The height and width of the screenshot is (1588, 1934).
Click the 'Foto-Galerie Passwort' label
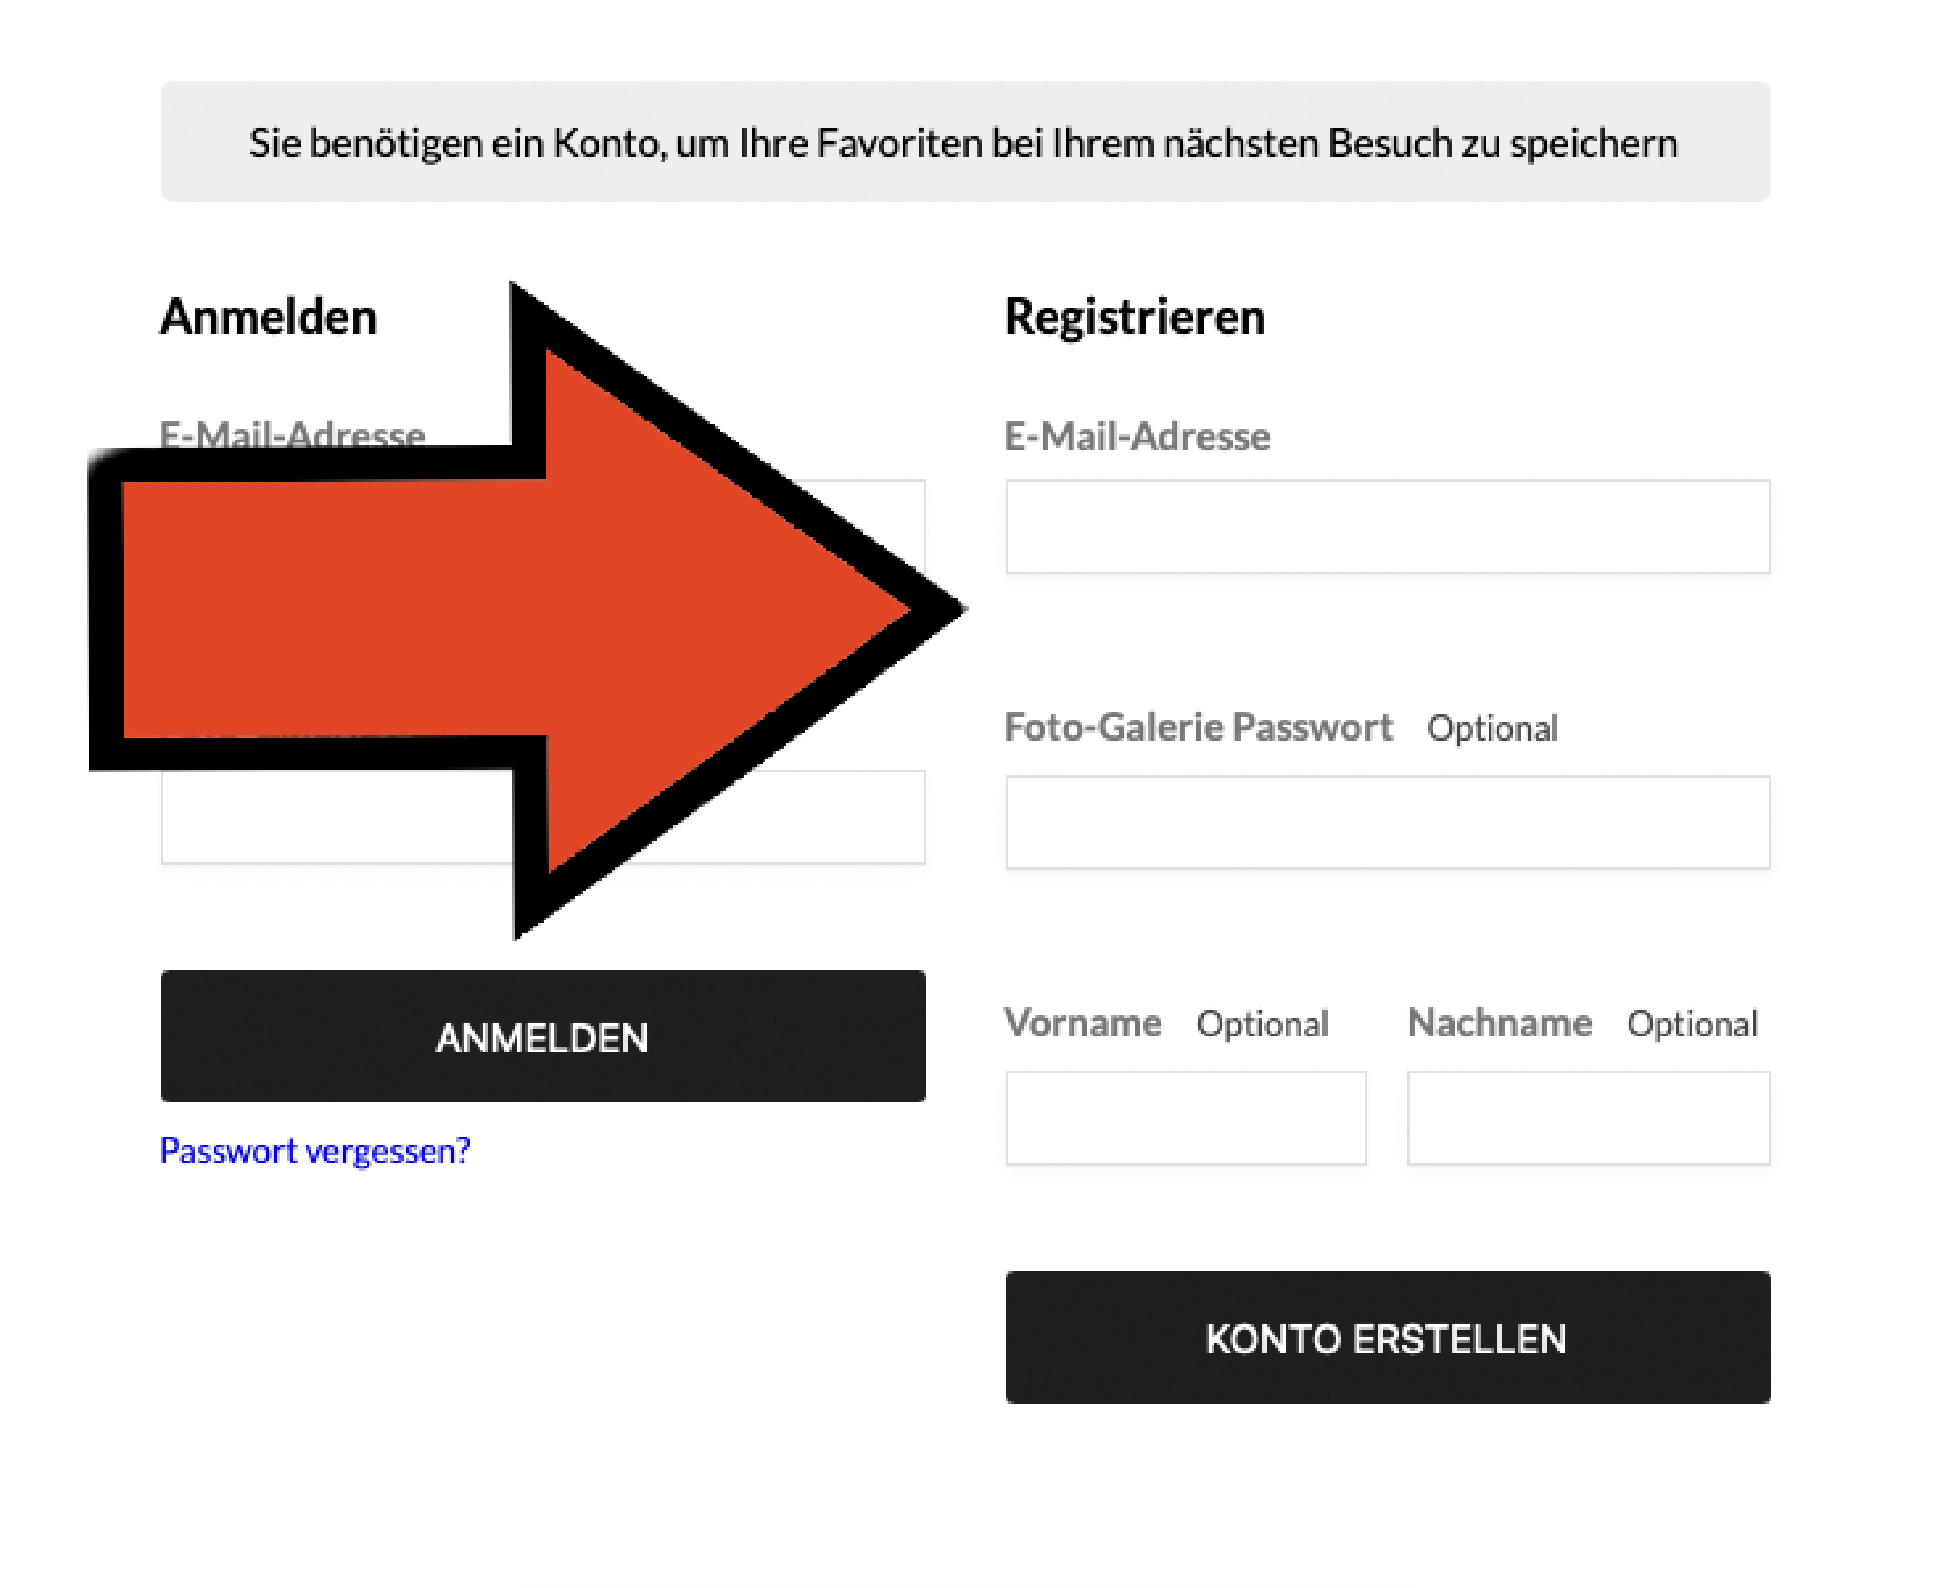1198,727
